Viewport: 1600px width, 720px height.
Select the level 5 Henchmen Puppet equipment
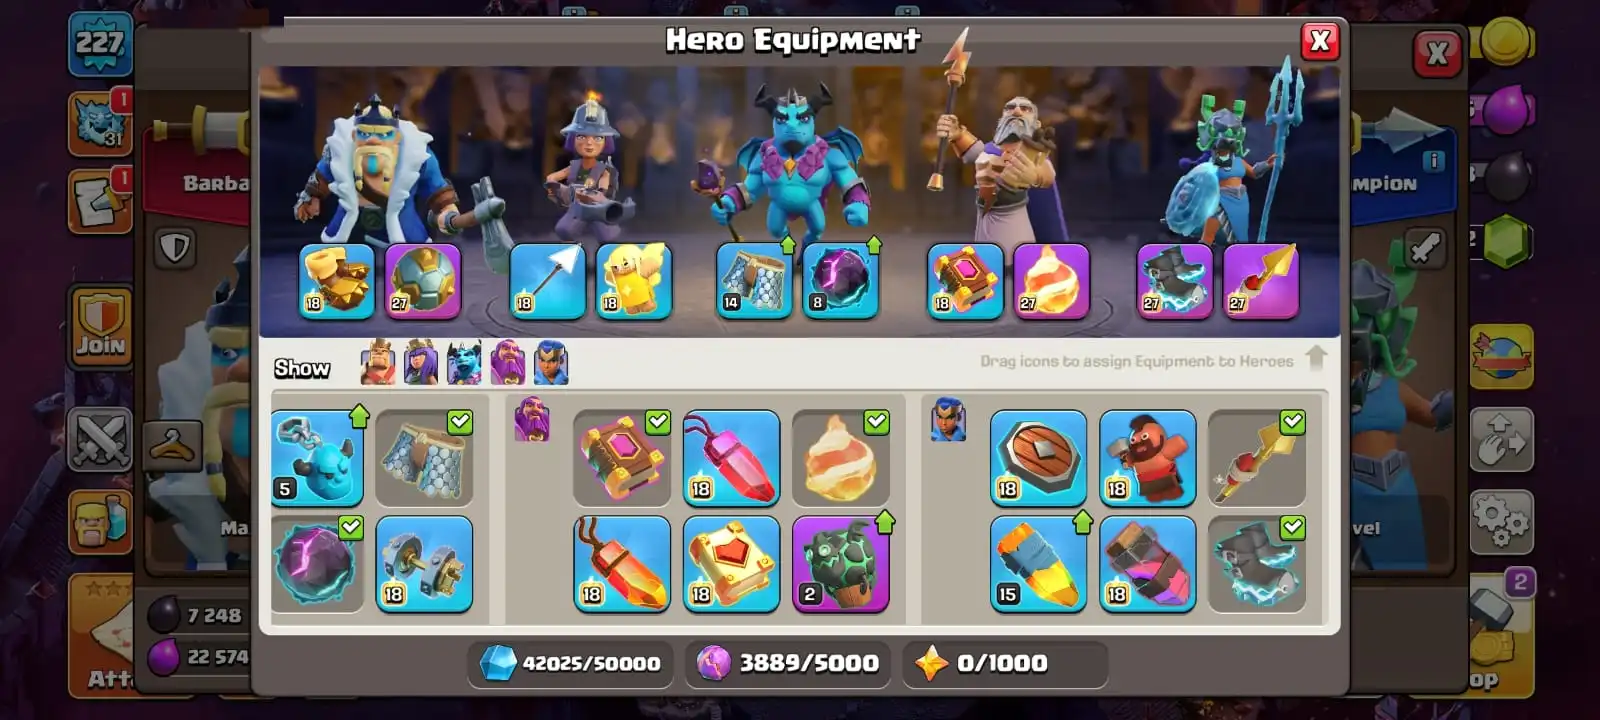317,457
